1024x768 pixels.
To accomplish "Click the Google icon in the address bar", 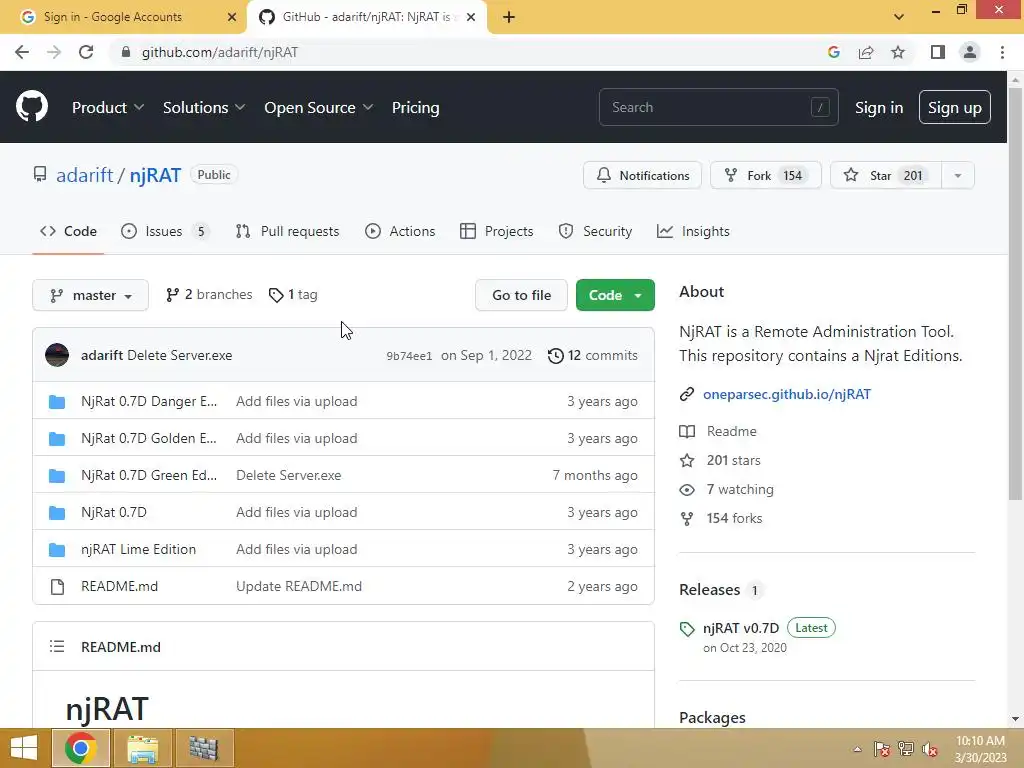I will click(x=834, y=52).
